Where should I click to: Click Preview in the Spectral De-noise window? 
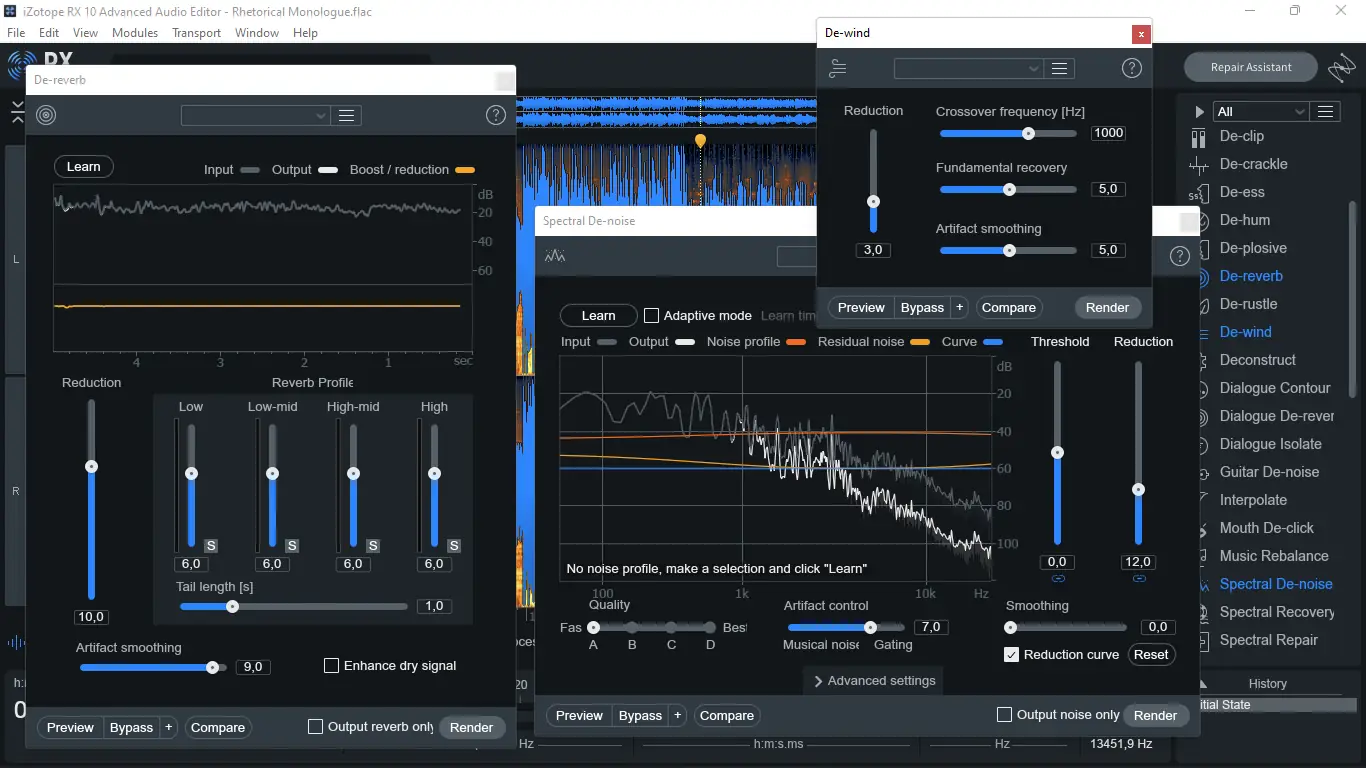coord(579,715)
